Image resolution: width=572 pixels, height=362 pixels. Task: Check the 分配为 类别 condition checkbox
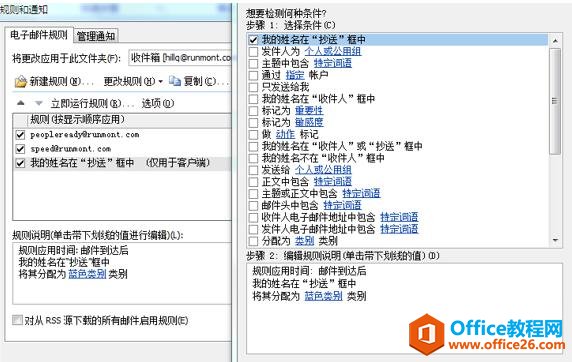click(x=253, y=241)
